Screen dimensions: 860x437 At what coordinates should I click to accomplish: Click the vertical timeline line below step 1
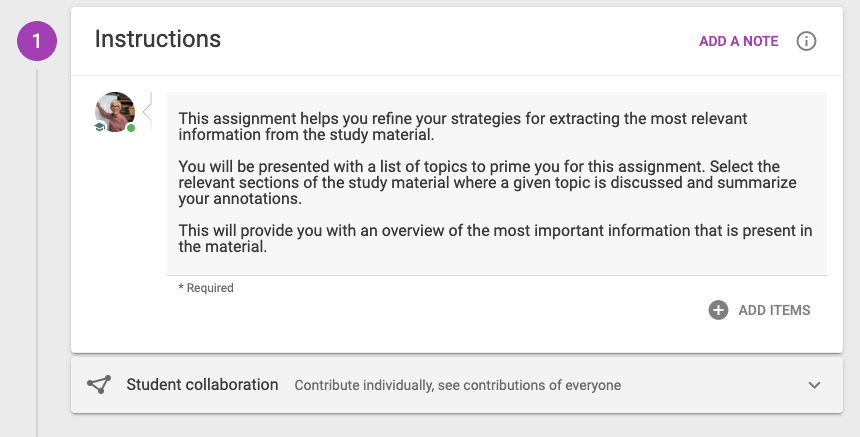pos(37,252)
